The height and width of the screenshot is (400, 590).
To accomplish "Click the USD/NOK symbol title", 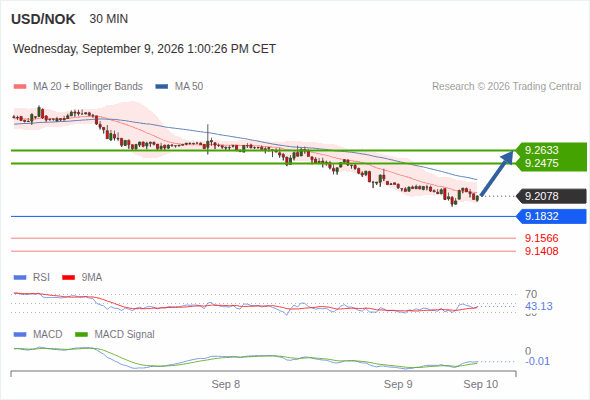I will 43,19.
